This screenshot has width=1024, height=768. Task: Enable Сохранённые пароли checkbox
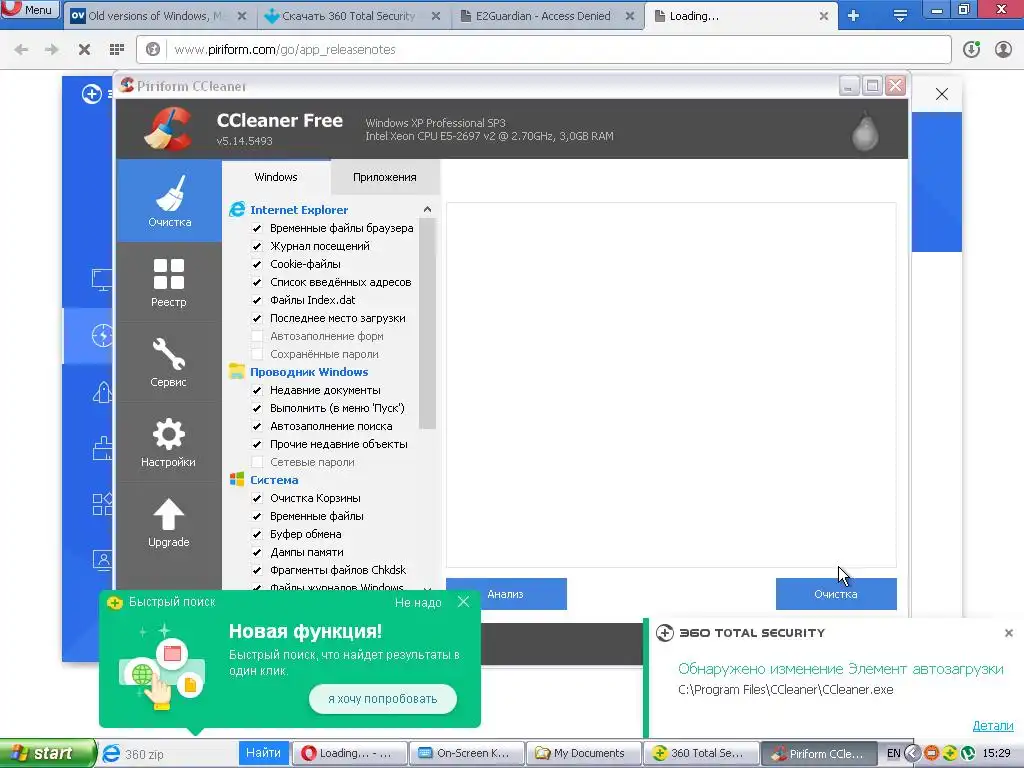click(x=257, y=354)
